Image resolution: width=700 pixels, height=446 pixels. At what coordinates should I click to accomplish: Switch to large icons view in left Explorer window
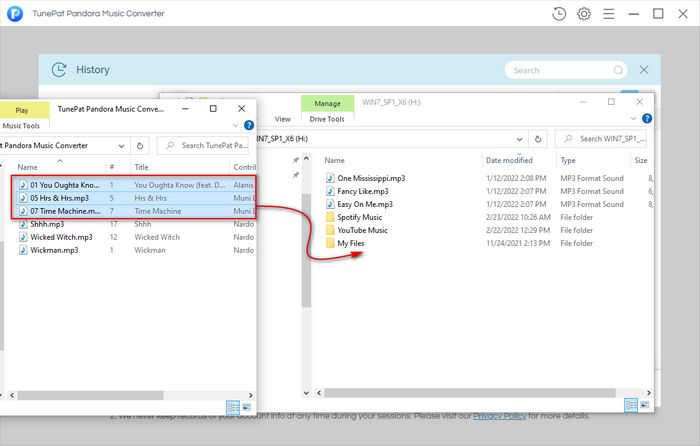tap(246, 407)
